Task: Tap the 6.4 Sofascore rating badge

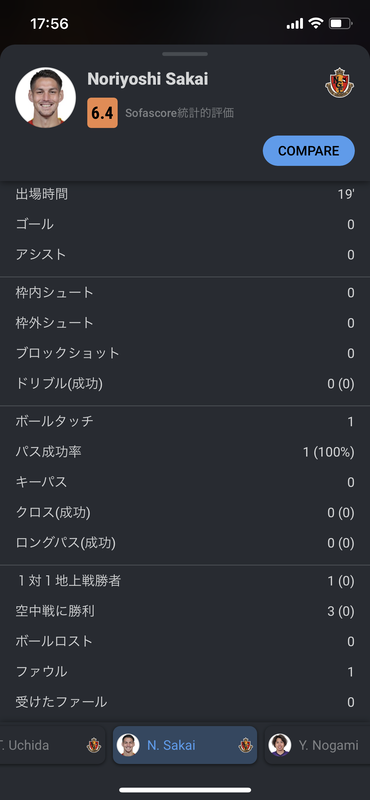Action: [x=102, y=113]
